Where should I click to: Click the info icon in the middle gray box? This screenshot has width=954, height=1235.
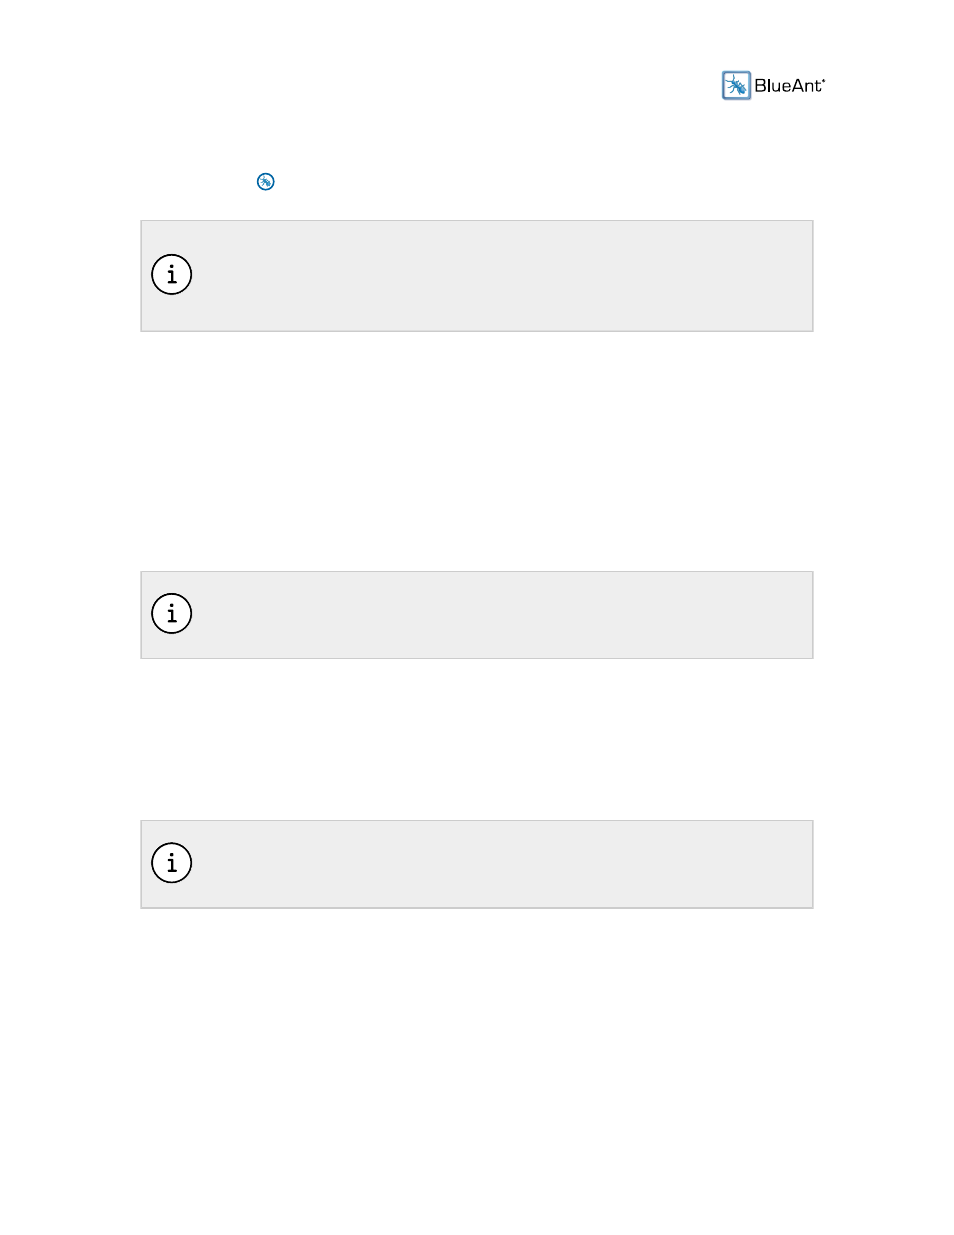pyautogui.click(x=172, y=614)
